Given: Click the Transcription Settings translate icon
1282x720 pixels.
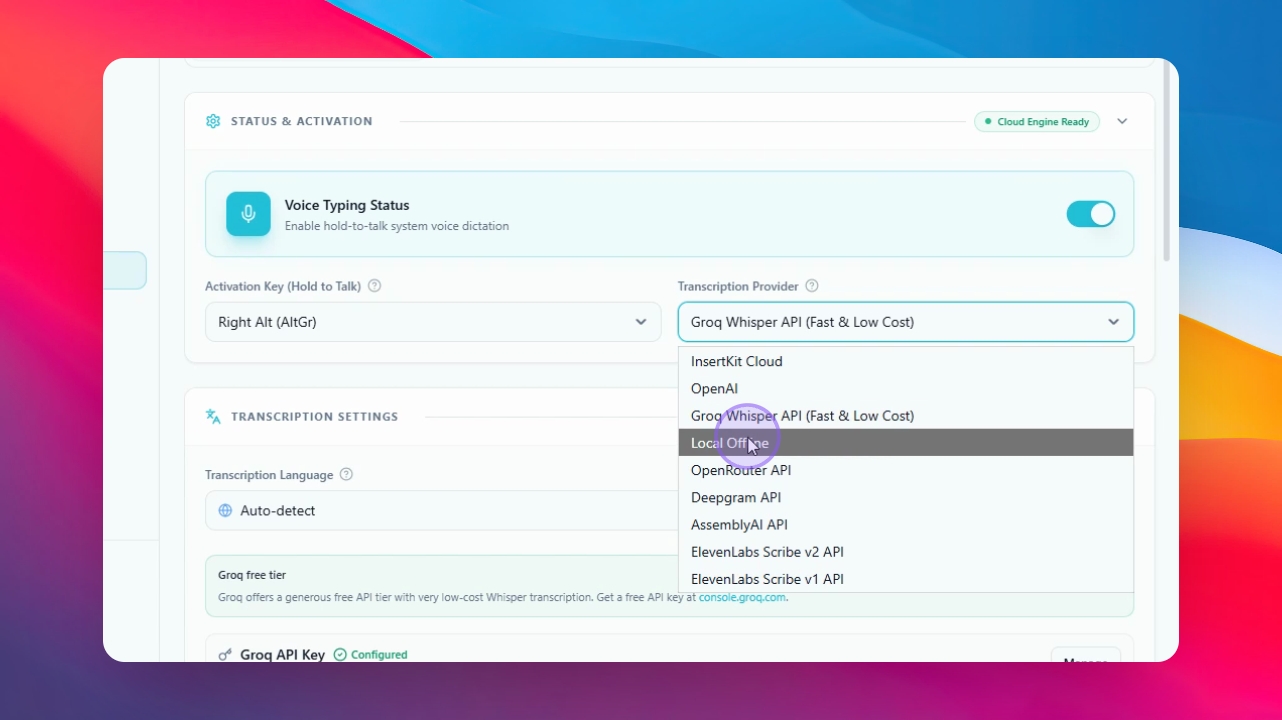Looking at the screenshot, I should click(x=213, y=416).
